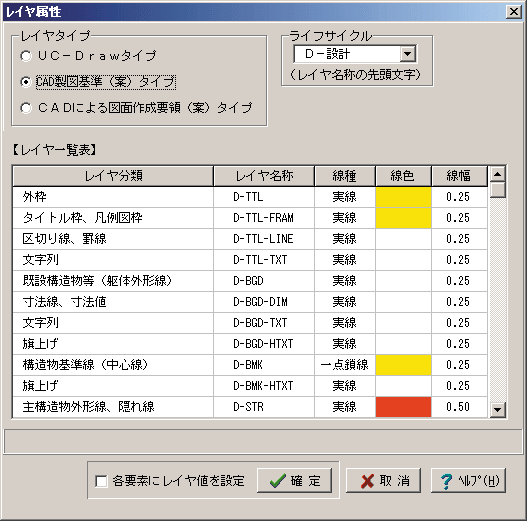Click the 一点鎖線 line type cell for D-BMK
Screen dimensions: 527x521
click(345, 365)
